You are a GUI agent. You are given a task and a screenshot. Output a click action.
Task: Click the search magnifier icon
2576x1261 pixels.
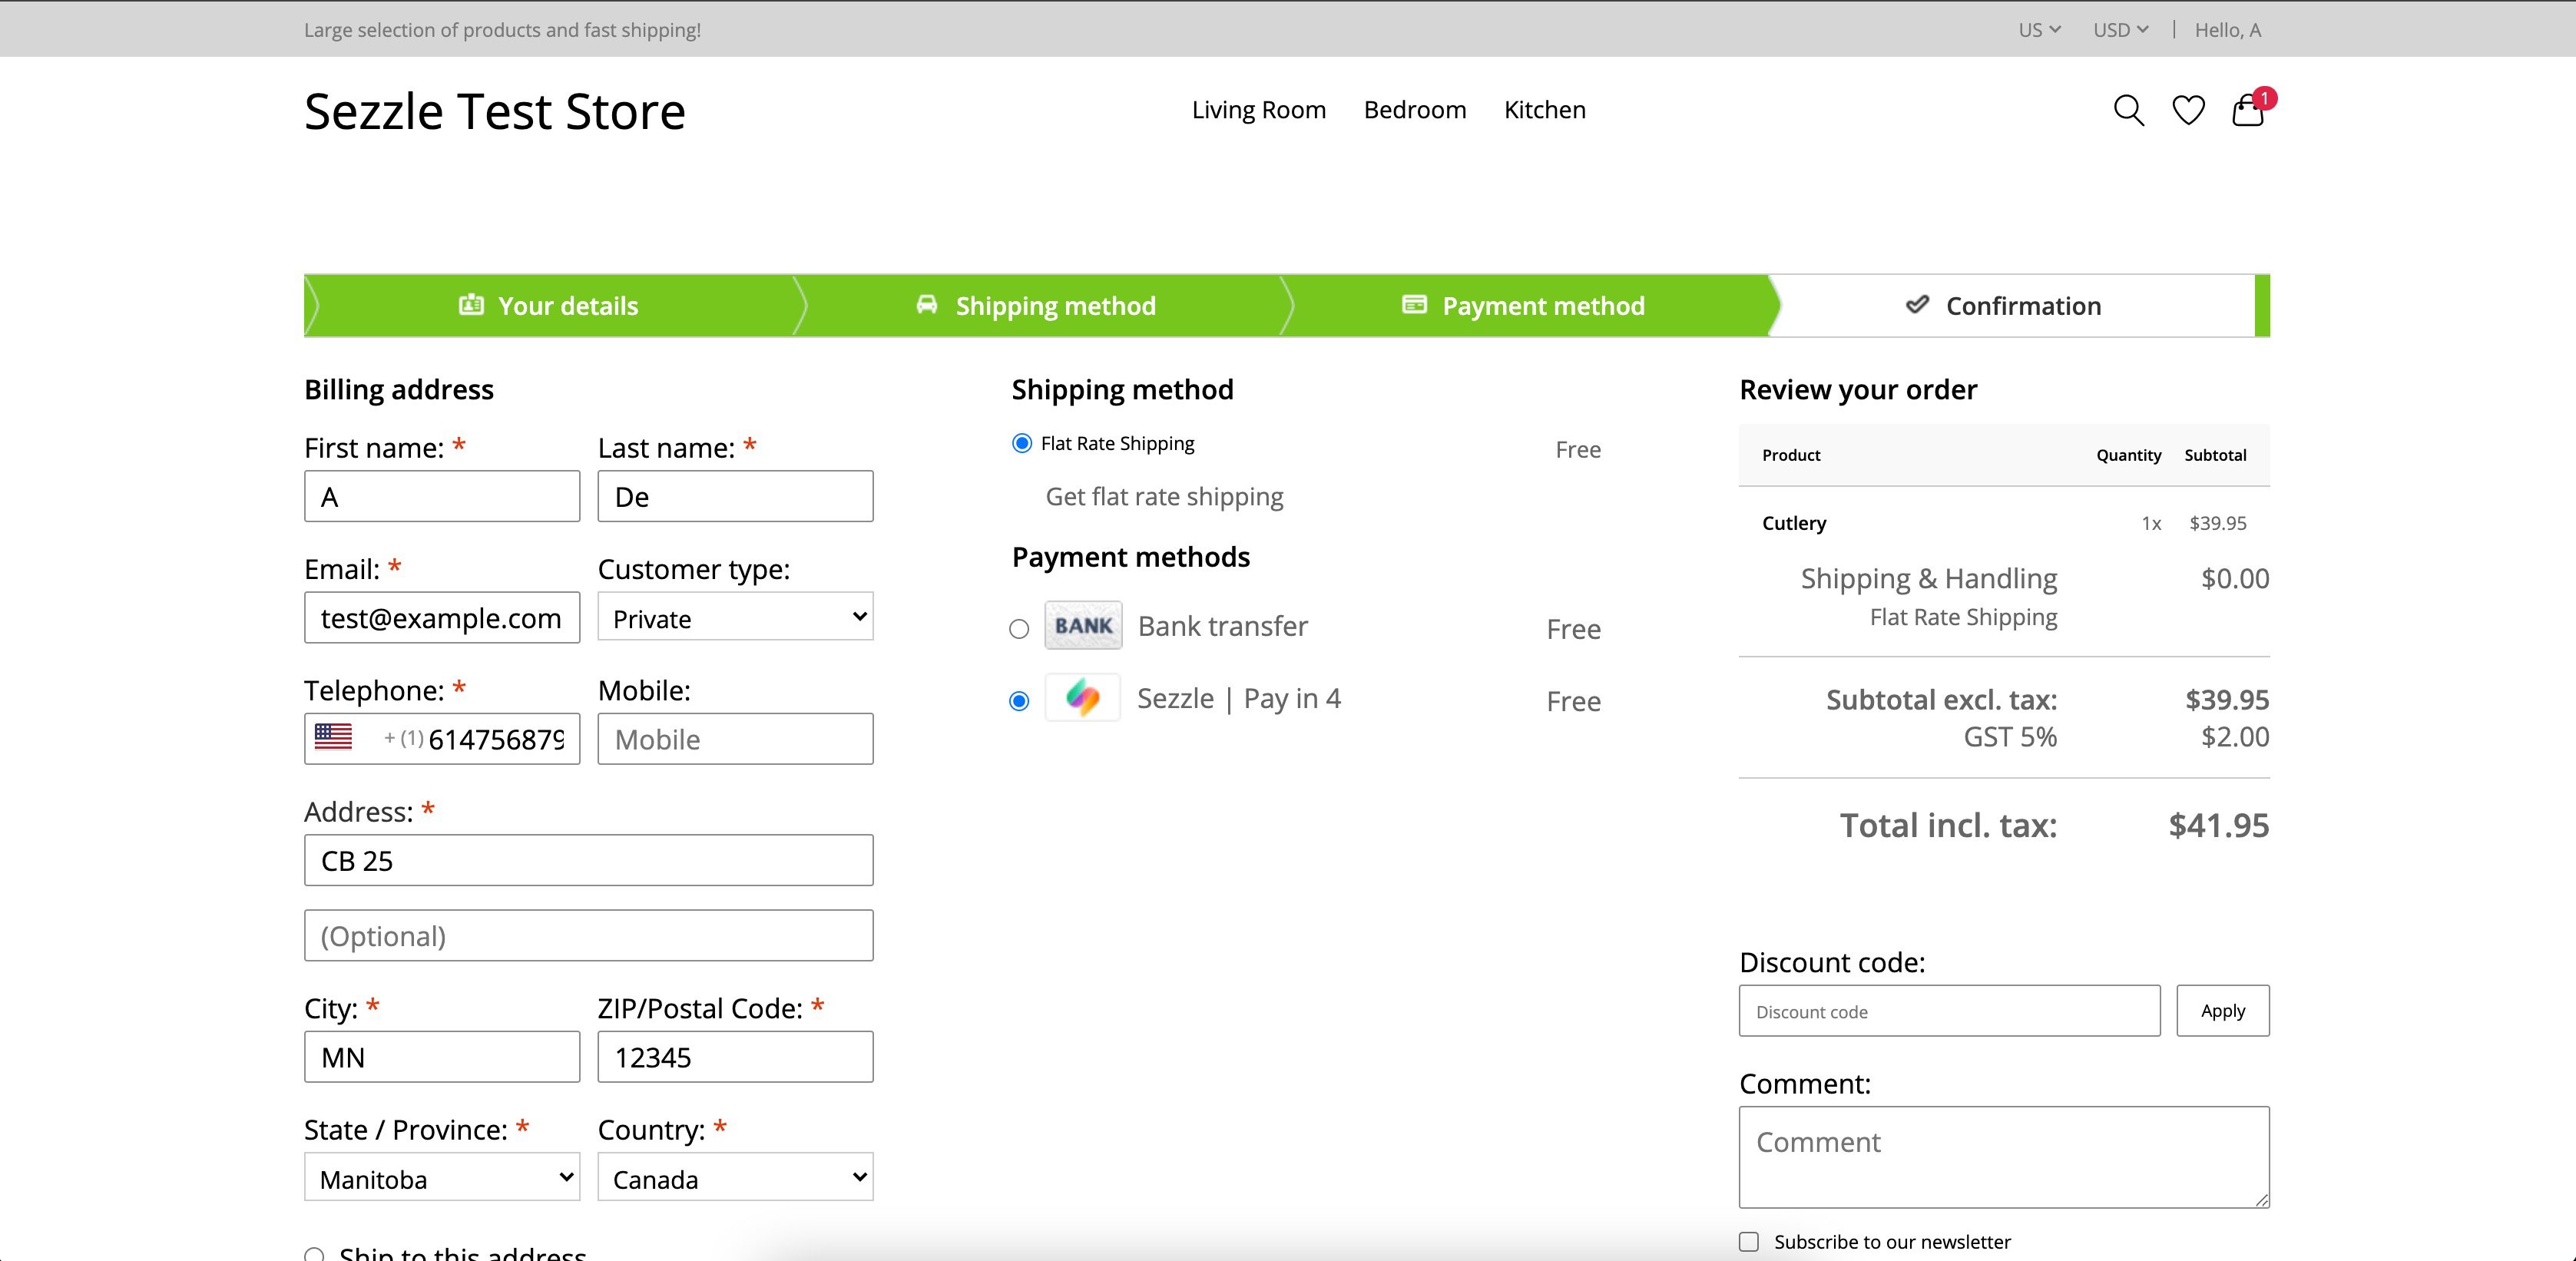(2127, 110)
